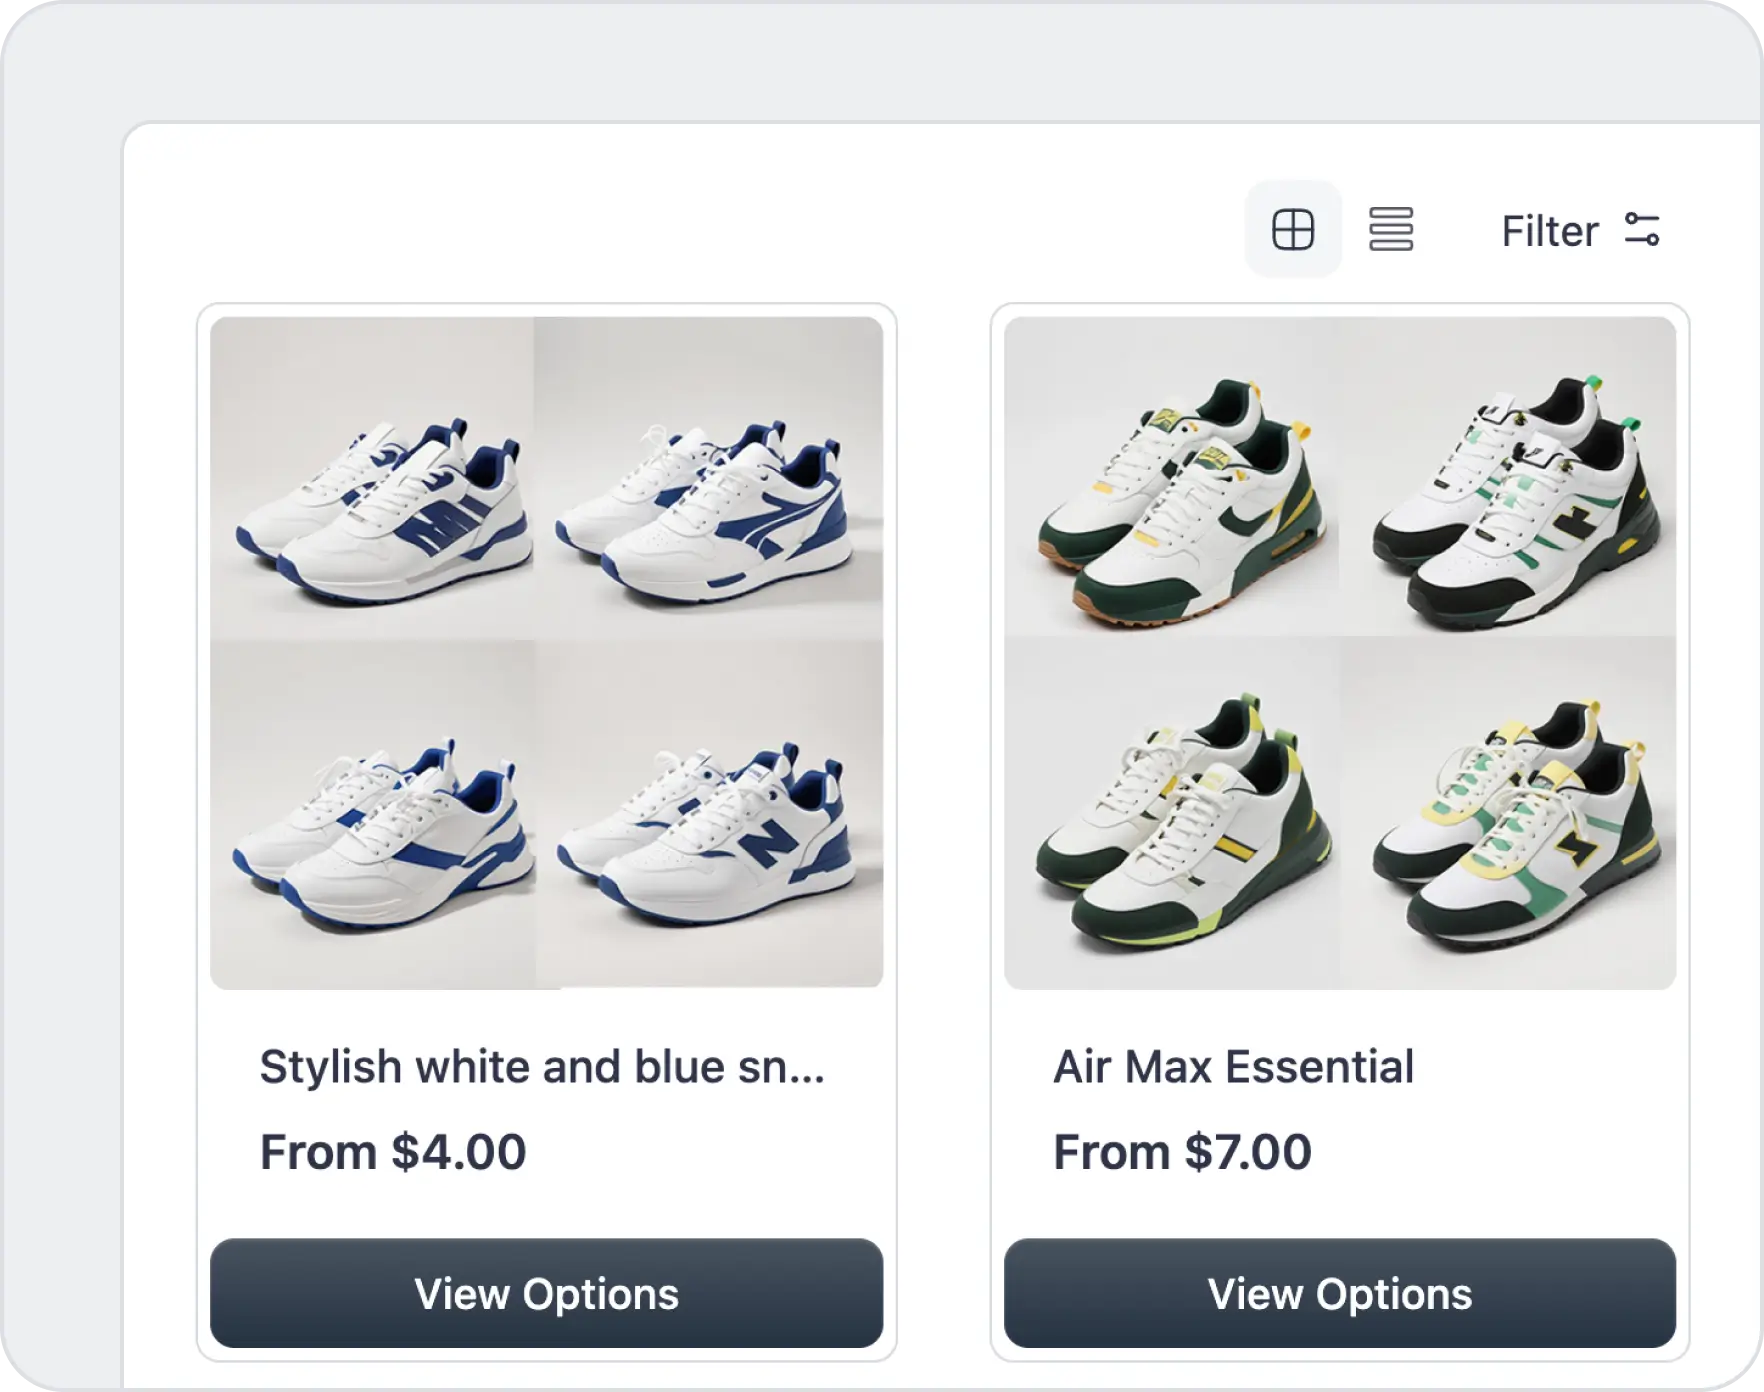Screen dimensions: 1764x1392
Task: Select pastel yellow and green sneaker image
Action: (1508, 814)
